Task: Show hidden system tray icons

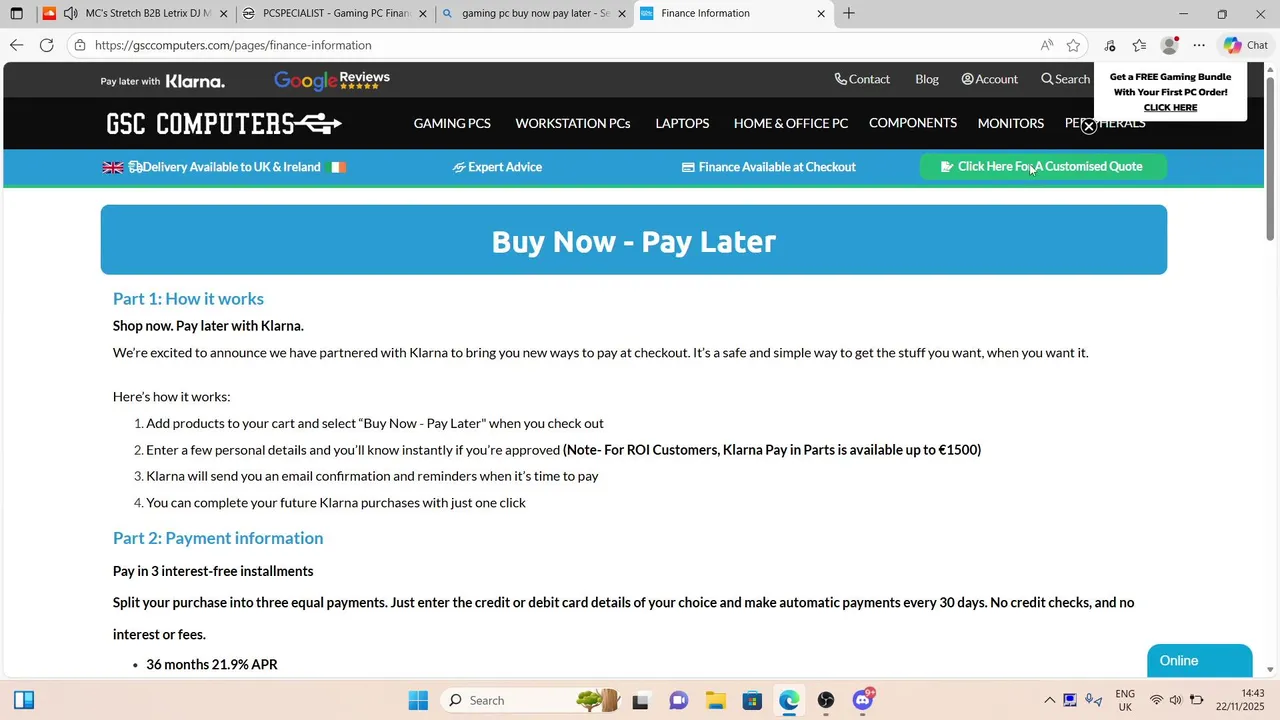Action: click(x=1049, y=700)
